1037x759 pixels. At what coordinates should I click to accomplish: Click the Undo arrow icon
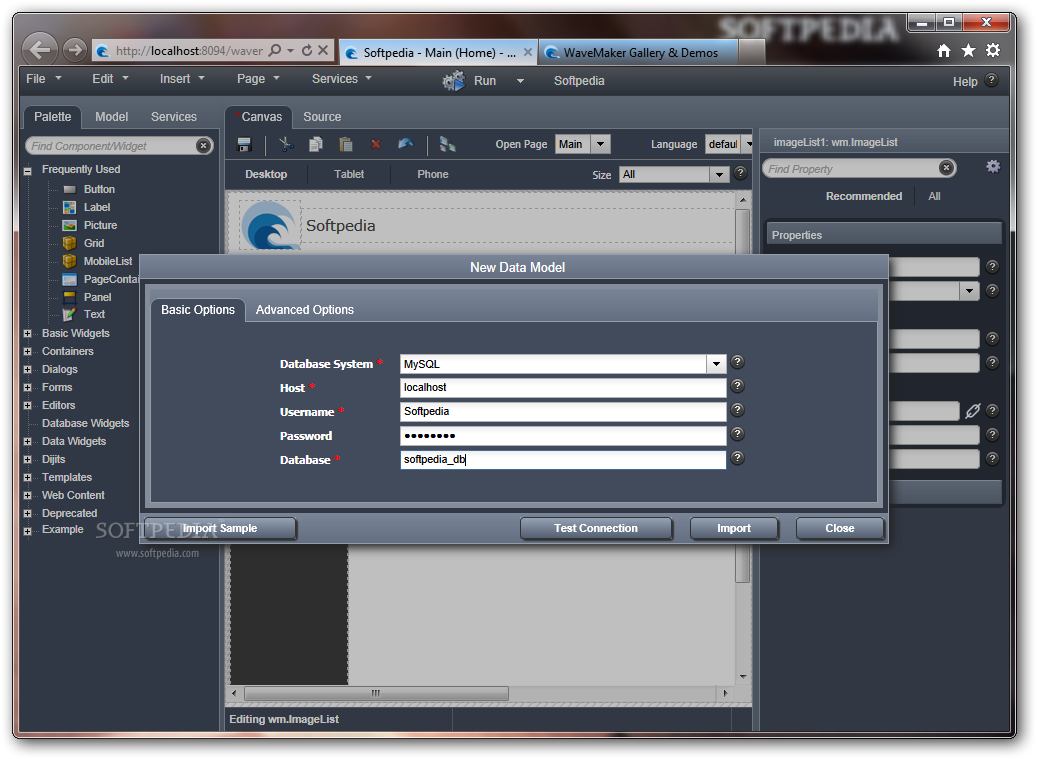(x=405, y=143)
